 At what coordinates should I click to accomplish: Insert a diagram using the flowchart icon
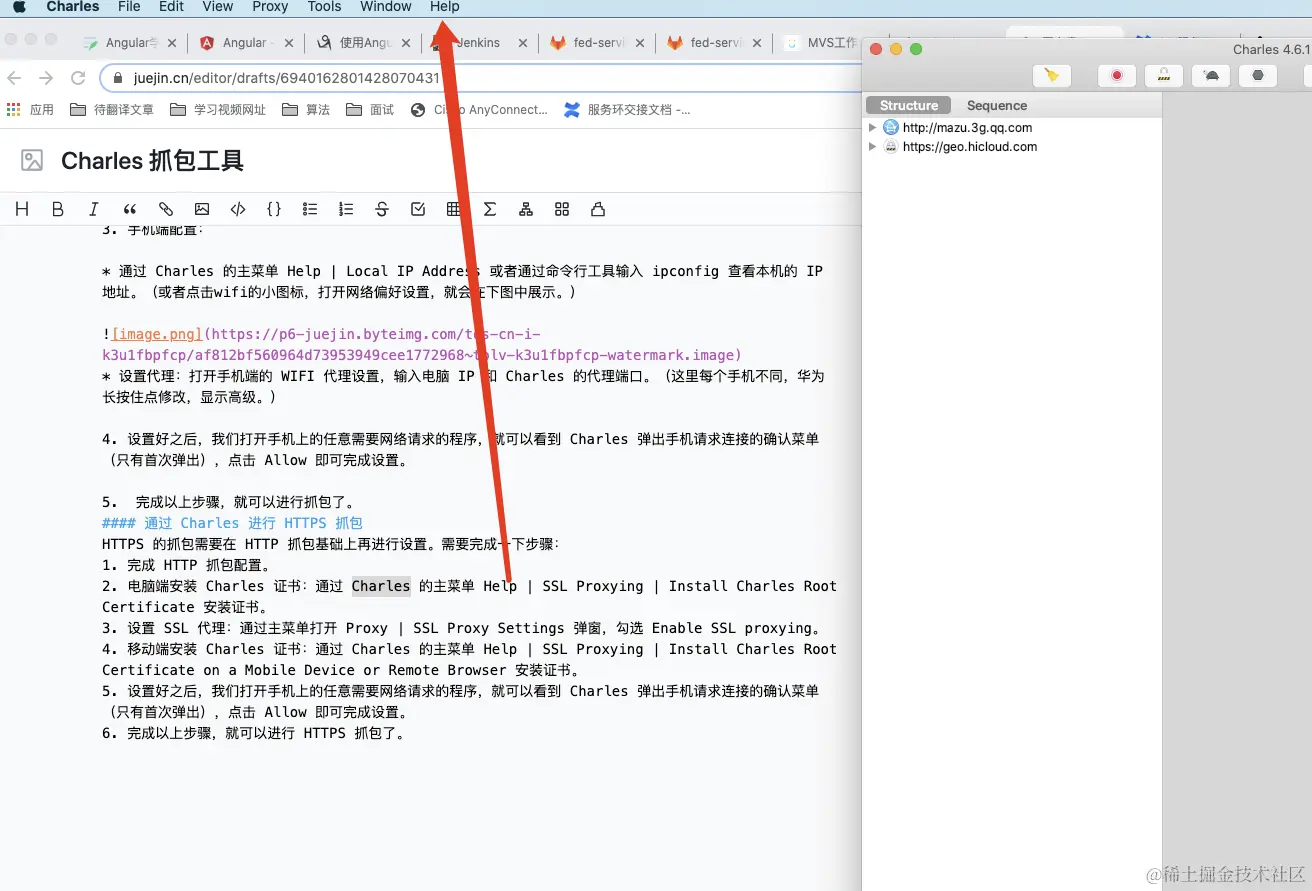[x=526, y=209]
